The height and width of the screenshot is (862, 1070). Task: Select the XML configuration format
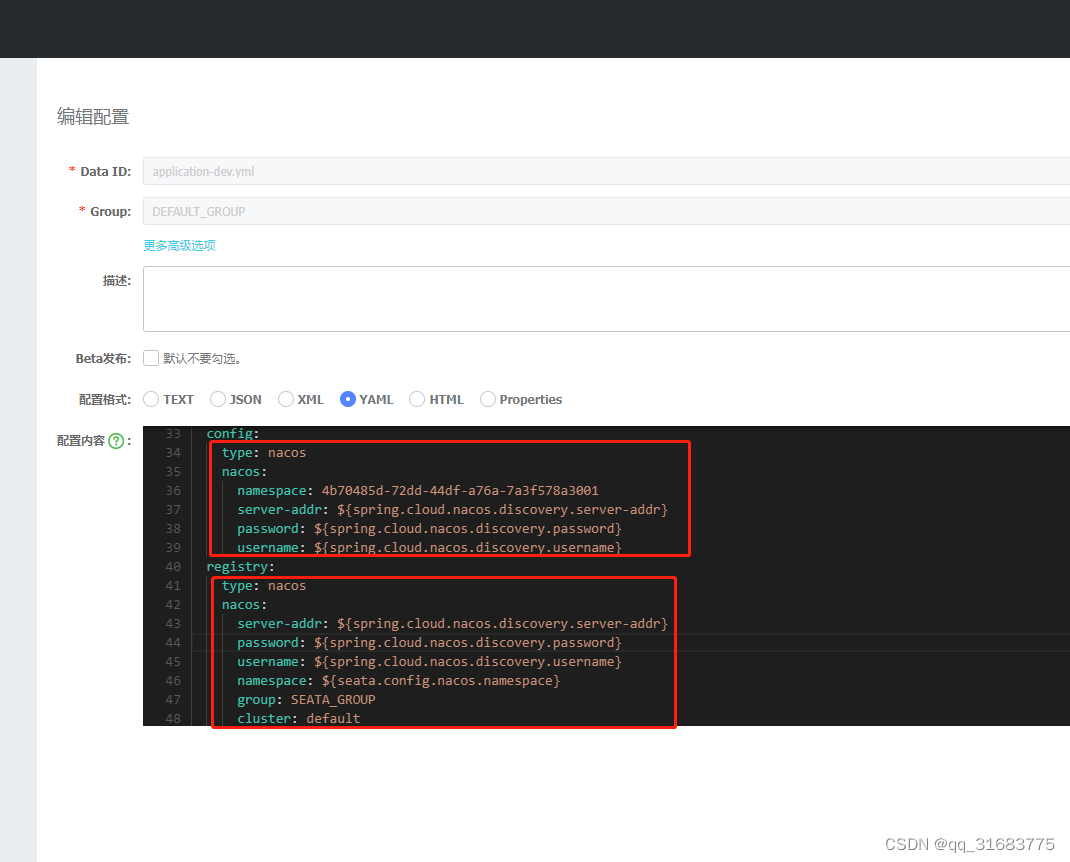286,399
